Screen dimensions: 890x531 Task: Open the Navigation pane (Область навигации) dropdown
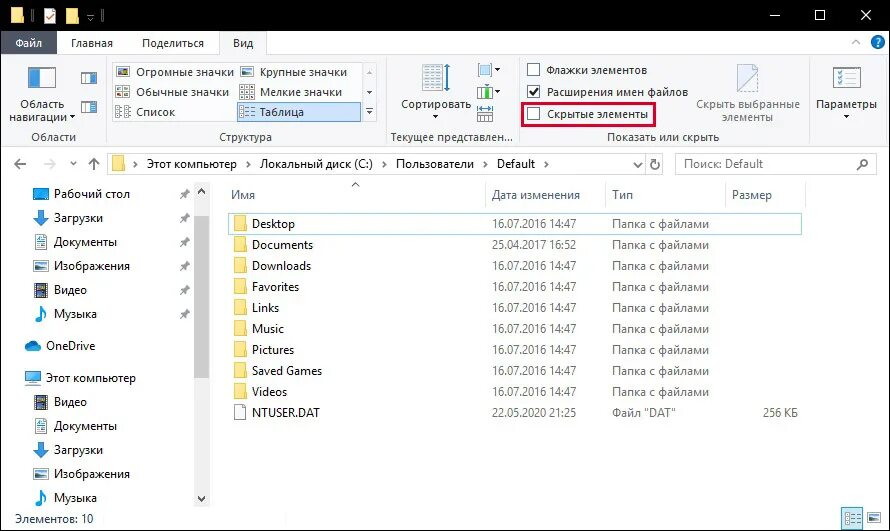[x=42, y=94]
